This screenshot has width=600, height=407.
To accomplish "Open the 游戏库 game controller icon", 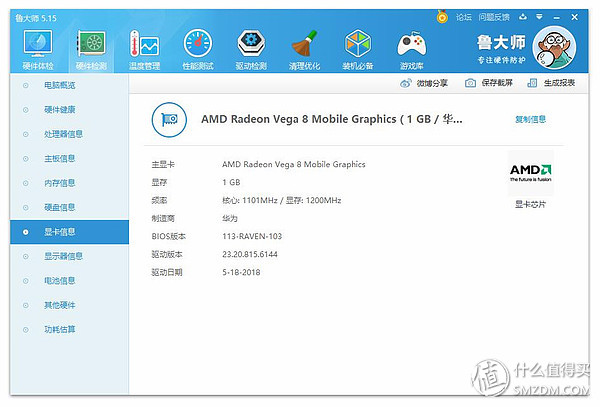I will click(x=411, y=49).
